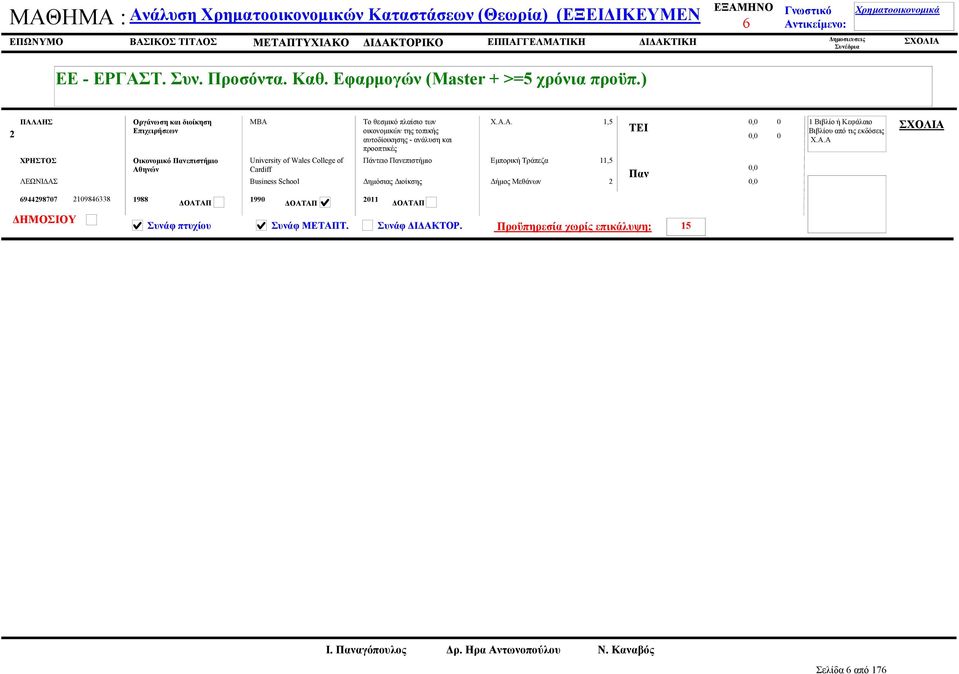Select the ΜΕΤΑΠΤΥΧΙΑΚΟ column header
The width and height of the screenshot is (959, 674).
(301, 43)
